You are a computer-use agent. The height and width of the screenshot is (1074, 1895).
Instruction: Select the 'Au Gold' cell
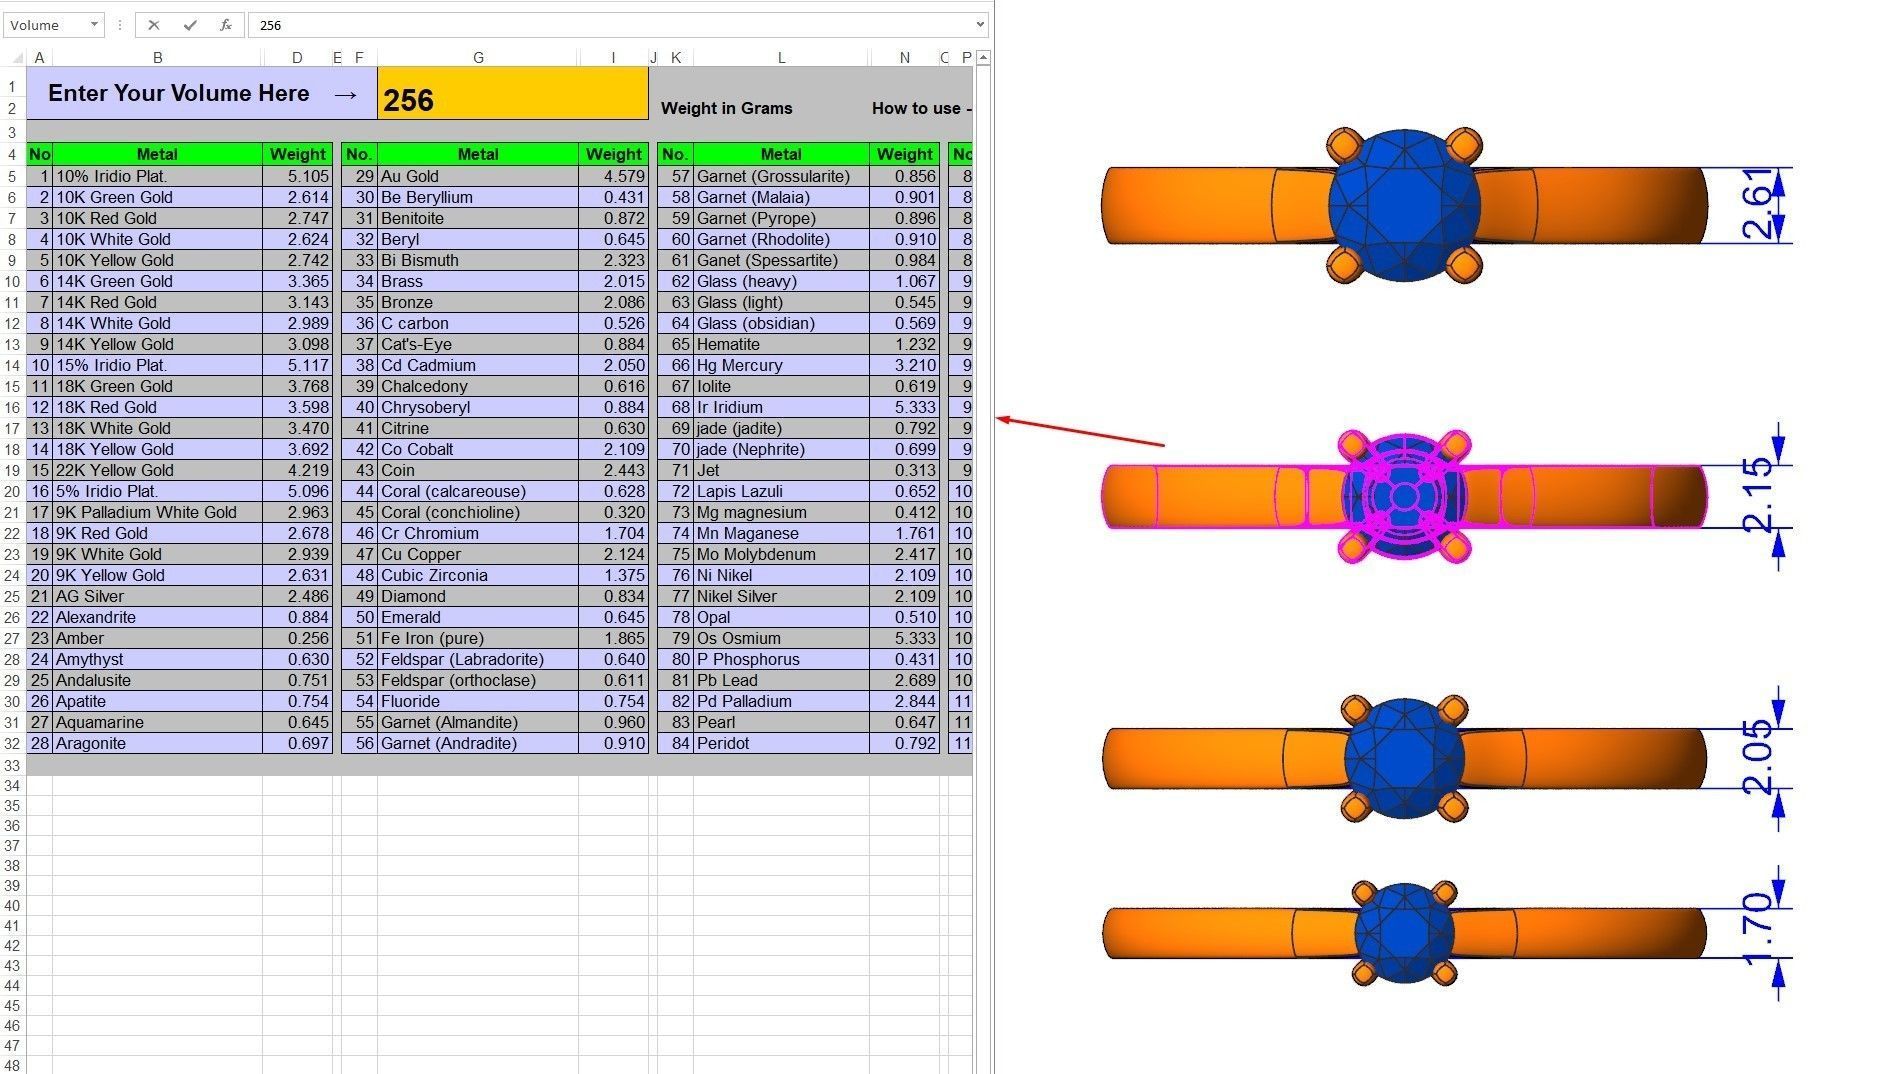click(x=478, y=176)
